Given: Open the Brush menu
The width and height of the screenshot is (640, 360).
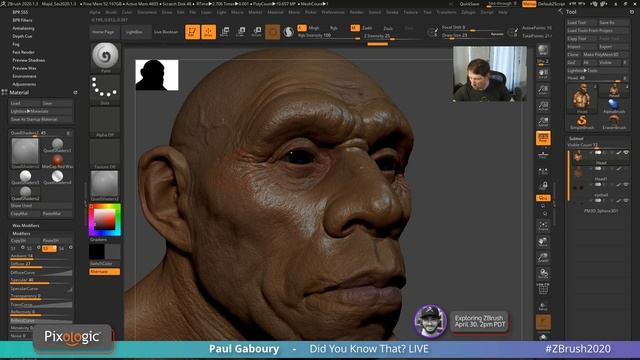Looking at the screenshot, I should click(111, 12).
